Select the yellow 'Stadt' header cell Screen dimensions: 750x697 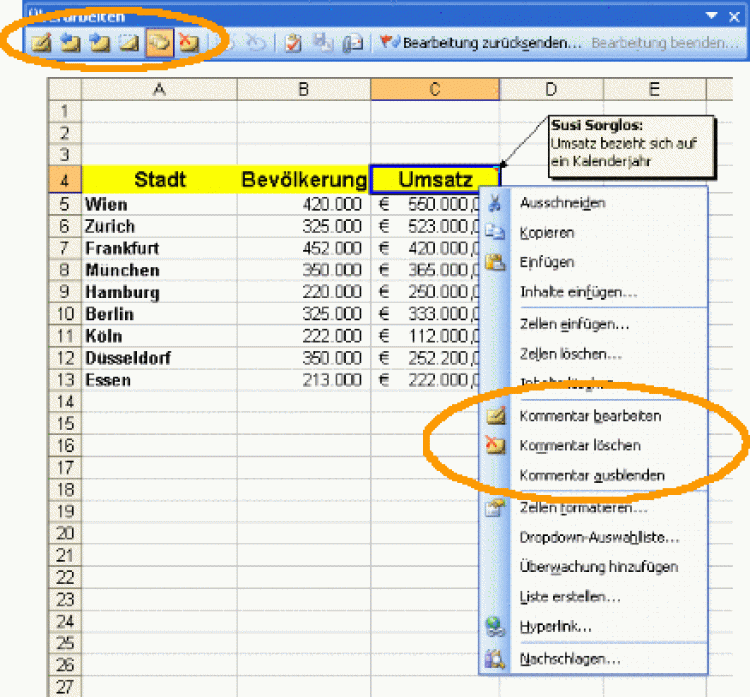pyautogui.click(x=160, y=180)
